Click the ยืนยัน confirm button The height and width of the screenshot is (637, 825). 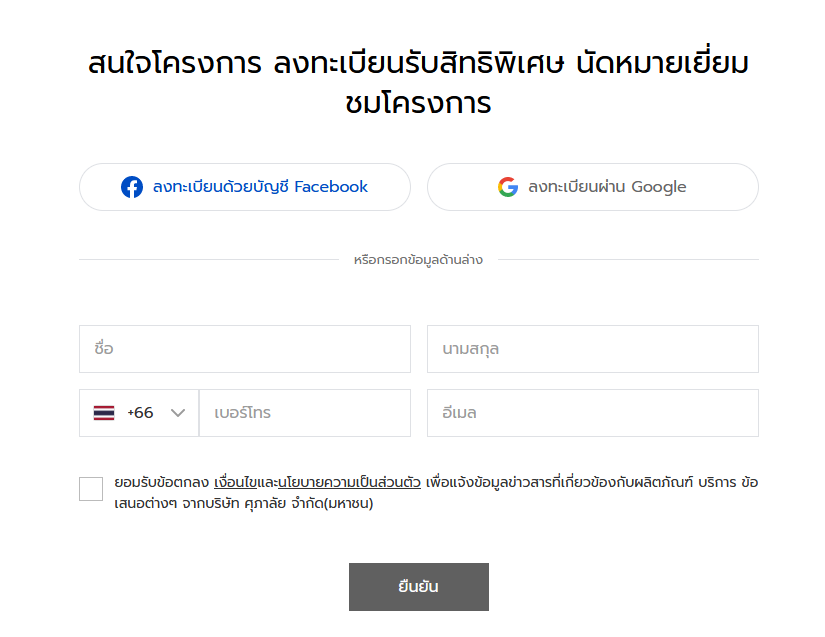click(x=419, y=587)
